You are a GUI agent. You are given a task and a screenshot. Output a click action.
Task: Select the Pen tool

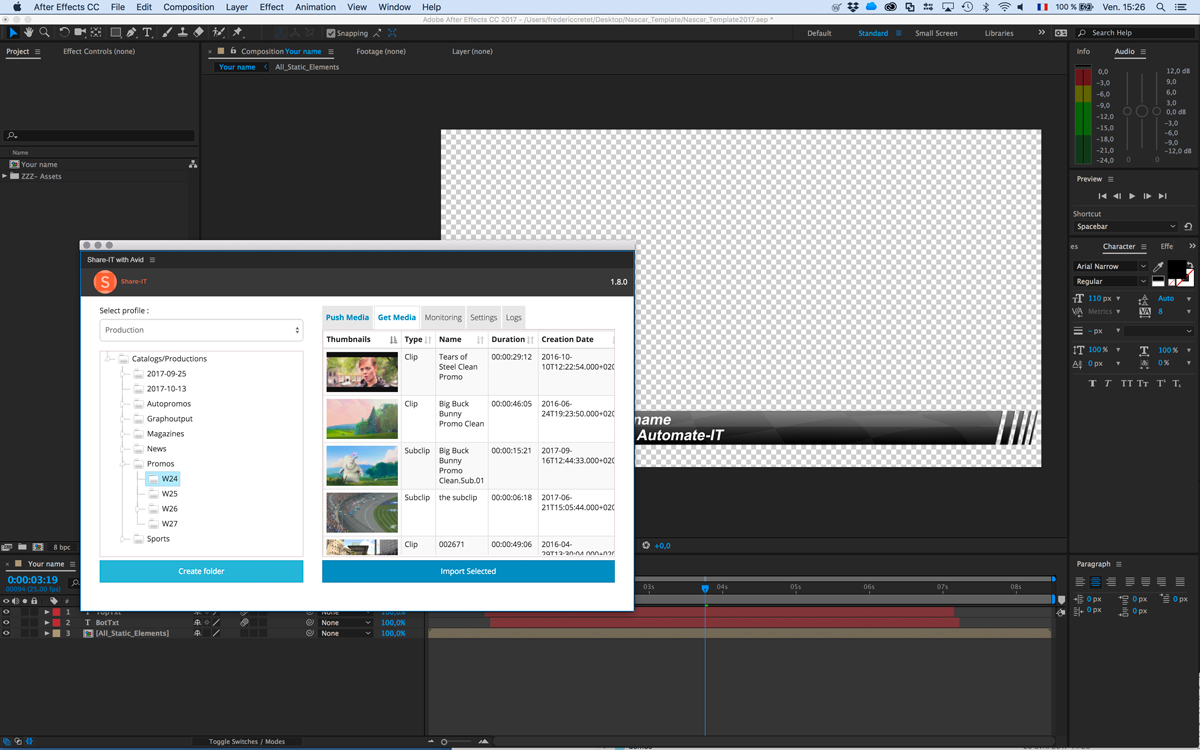(132, 33)
